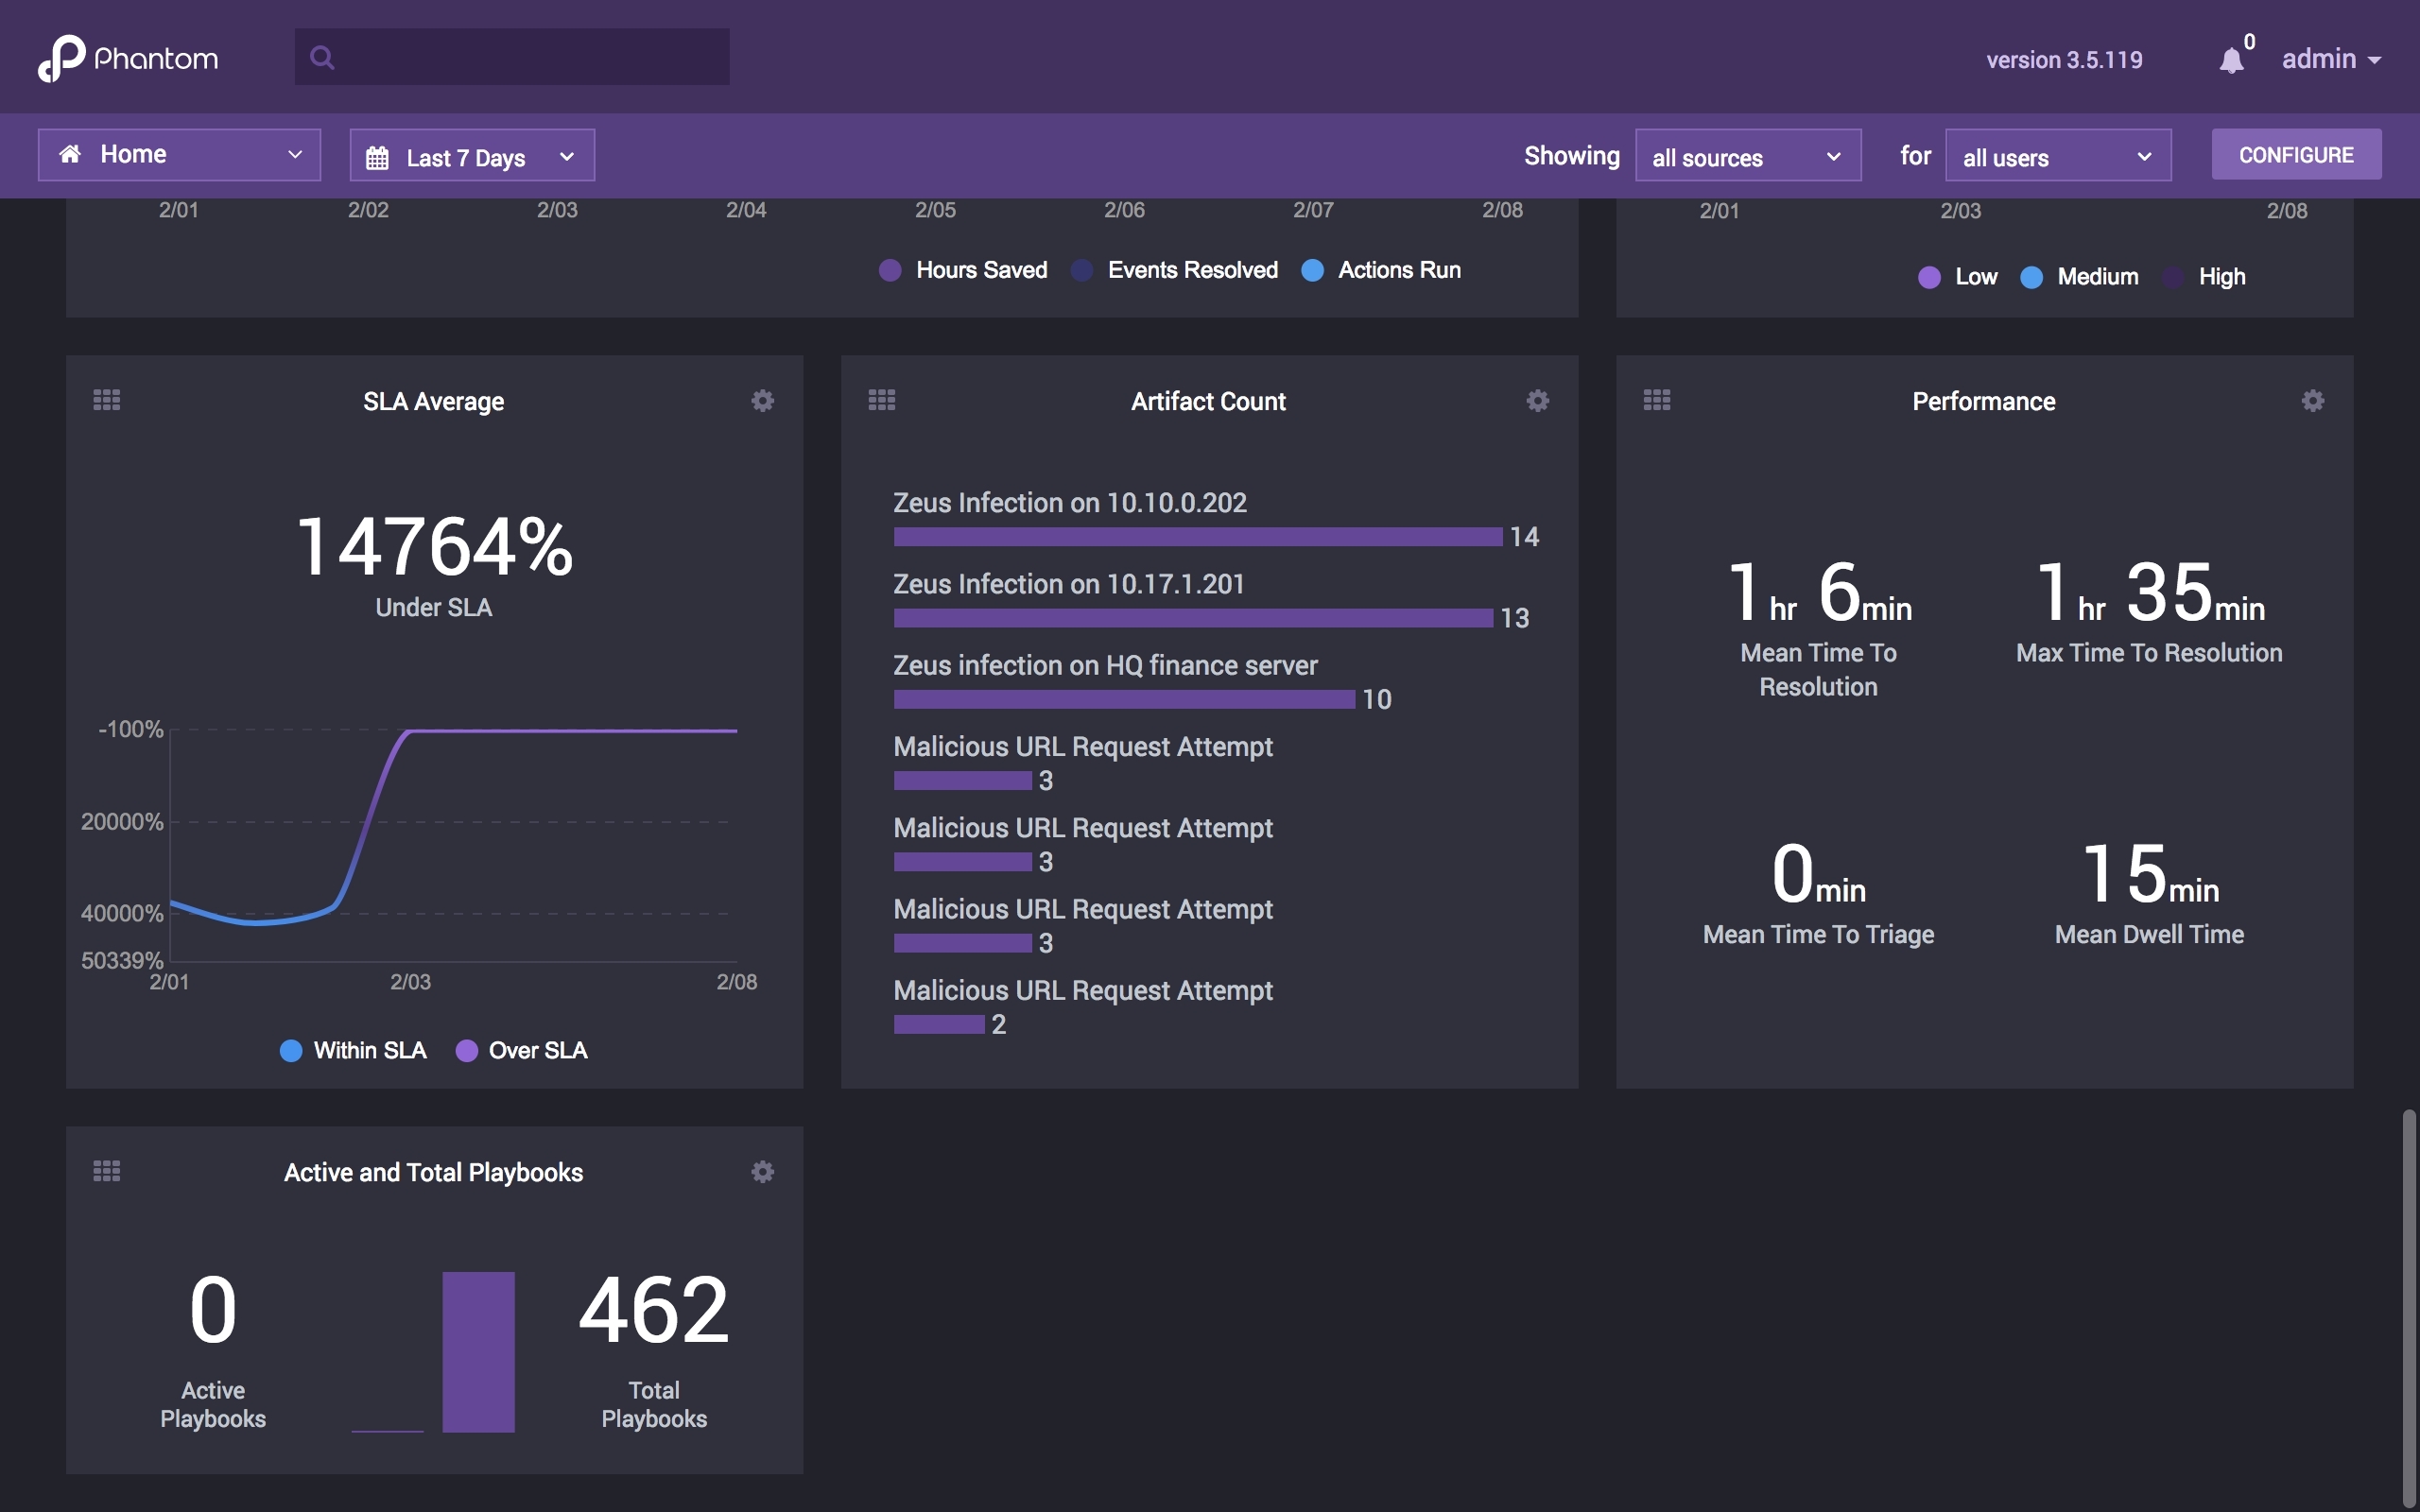
Task: Open the all users dropdown
Action: pyautogui.click(x=2057, y=155)
